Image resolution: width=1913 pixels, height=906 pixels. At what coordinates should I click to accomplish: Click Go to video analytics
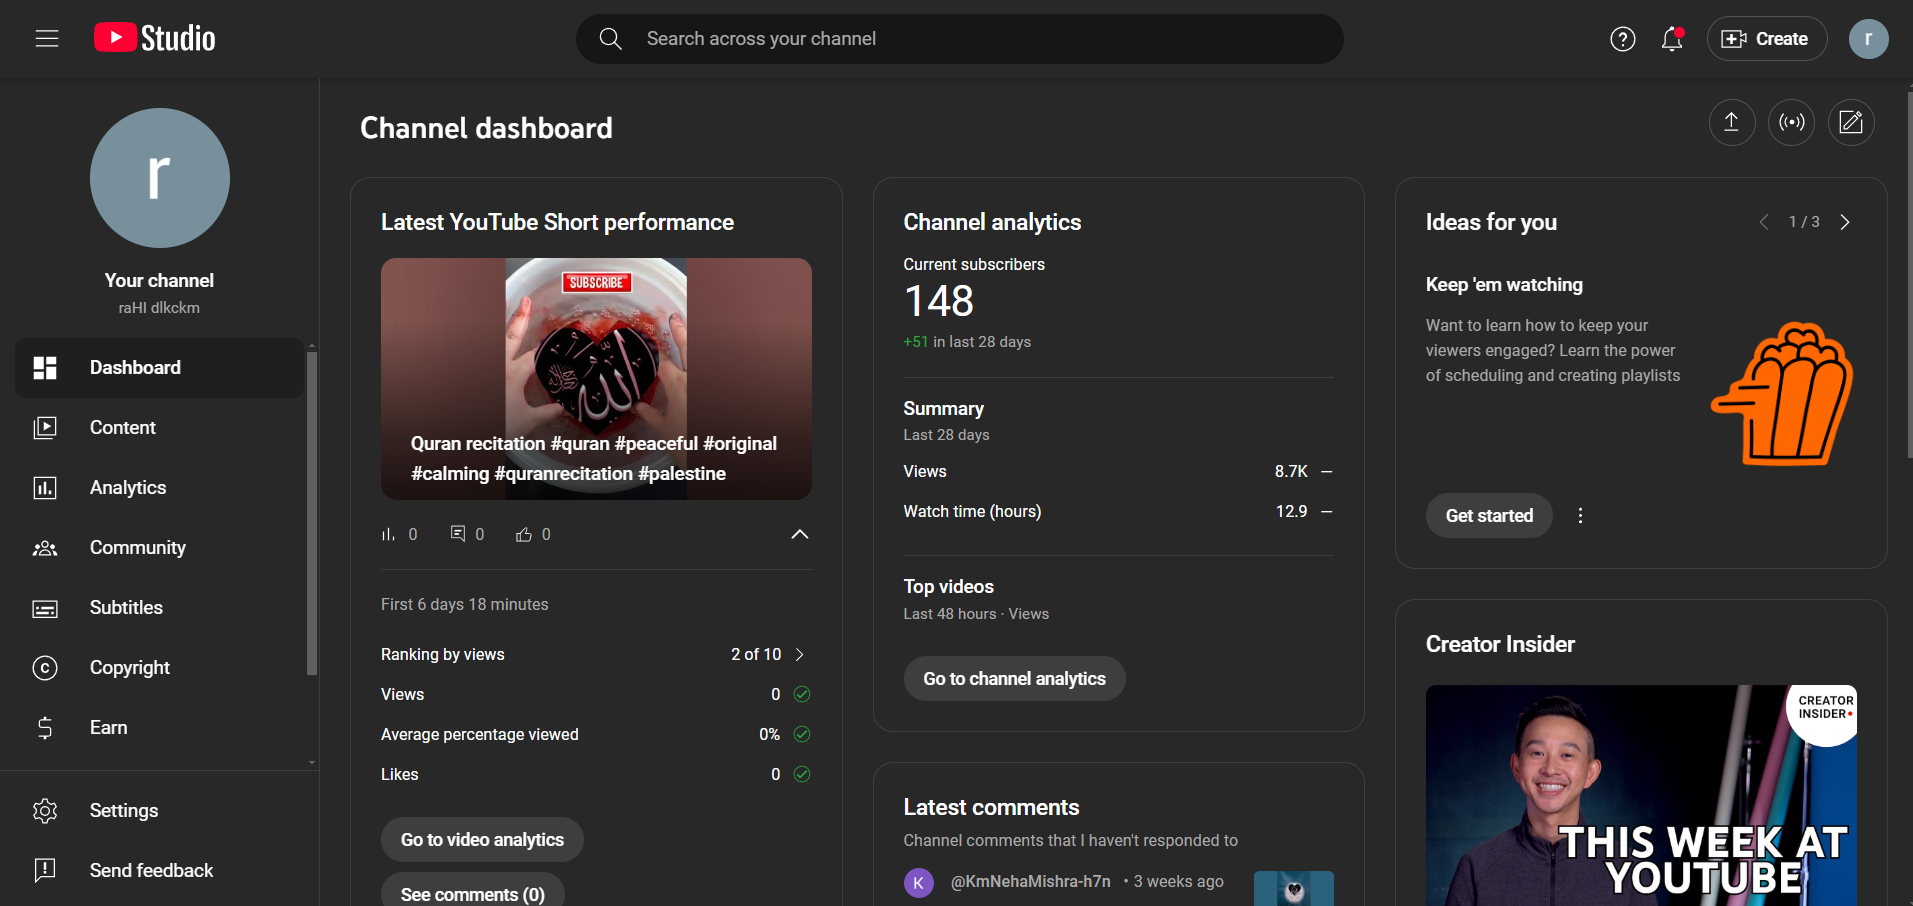coord(482,840)
